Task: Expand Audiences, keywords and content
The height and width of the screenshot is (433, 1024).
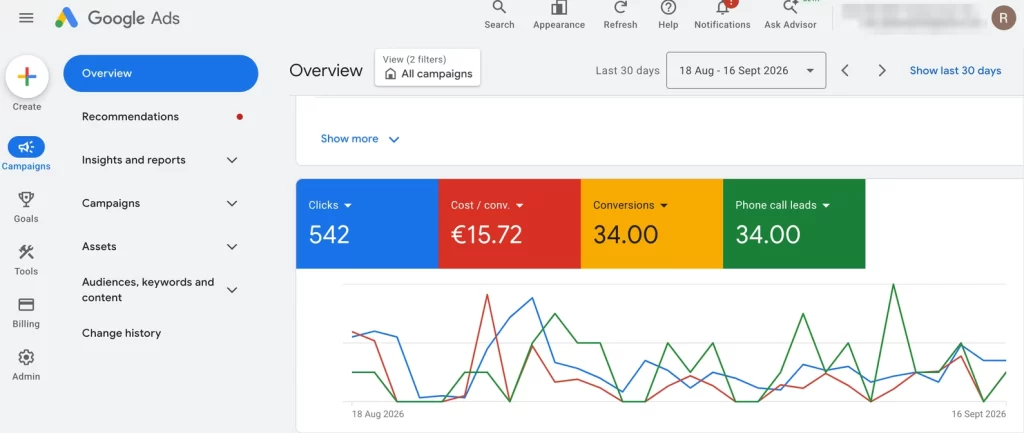Action: click(x=232, y=290)
